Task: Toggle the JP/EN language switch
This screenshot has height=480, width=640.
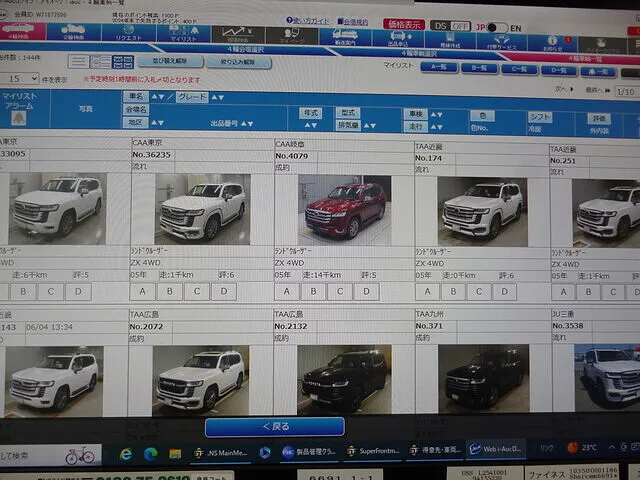Action: (498, 28)
